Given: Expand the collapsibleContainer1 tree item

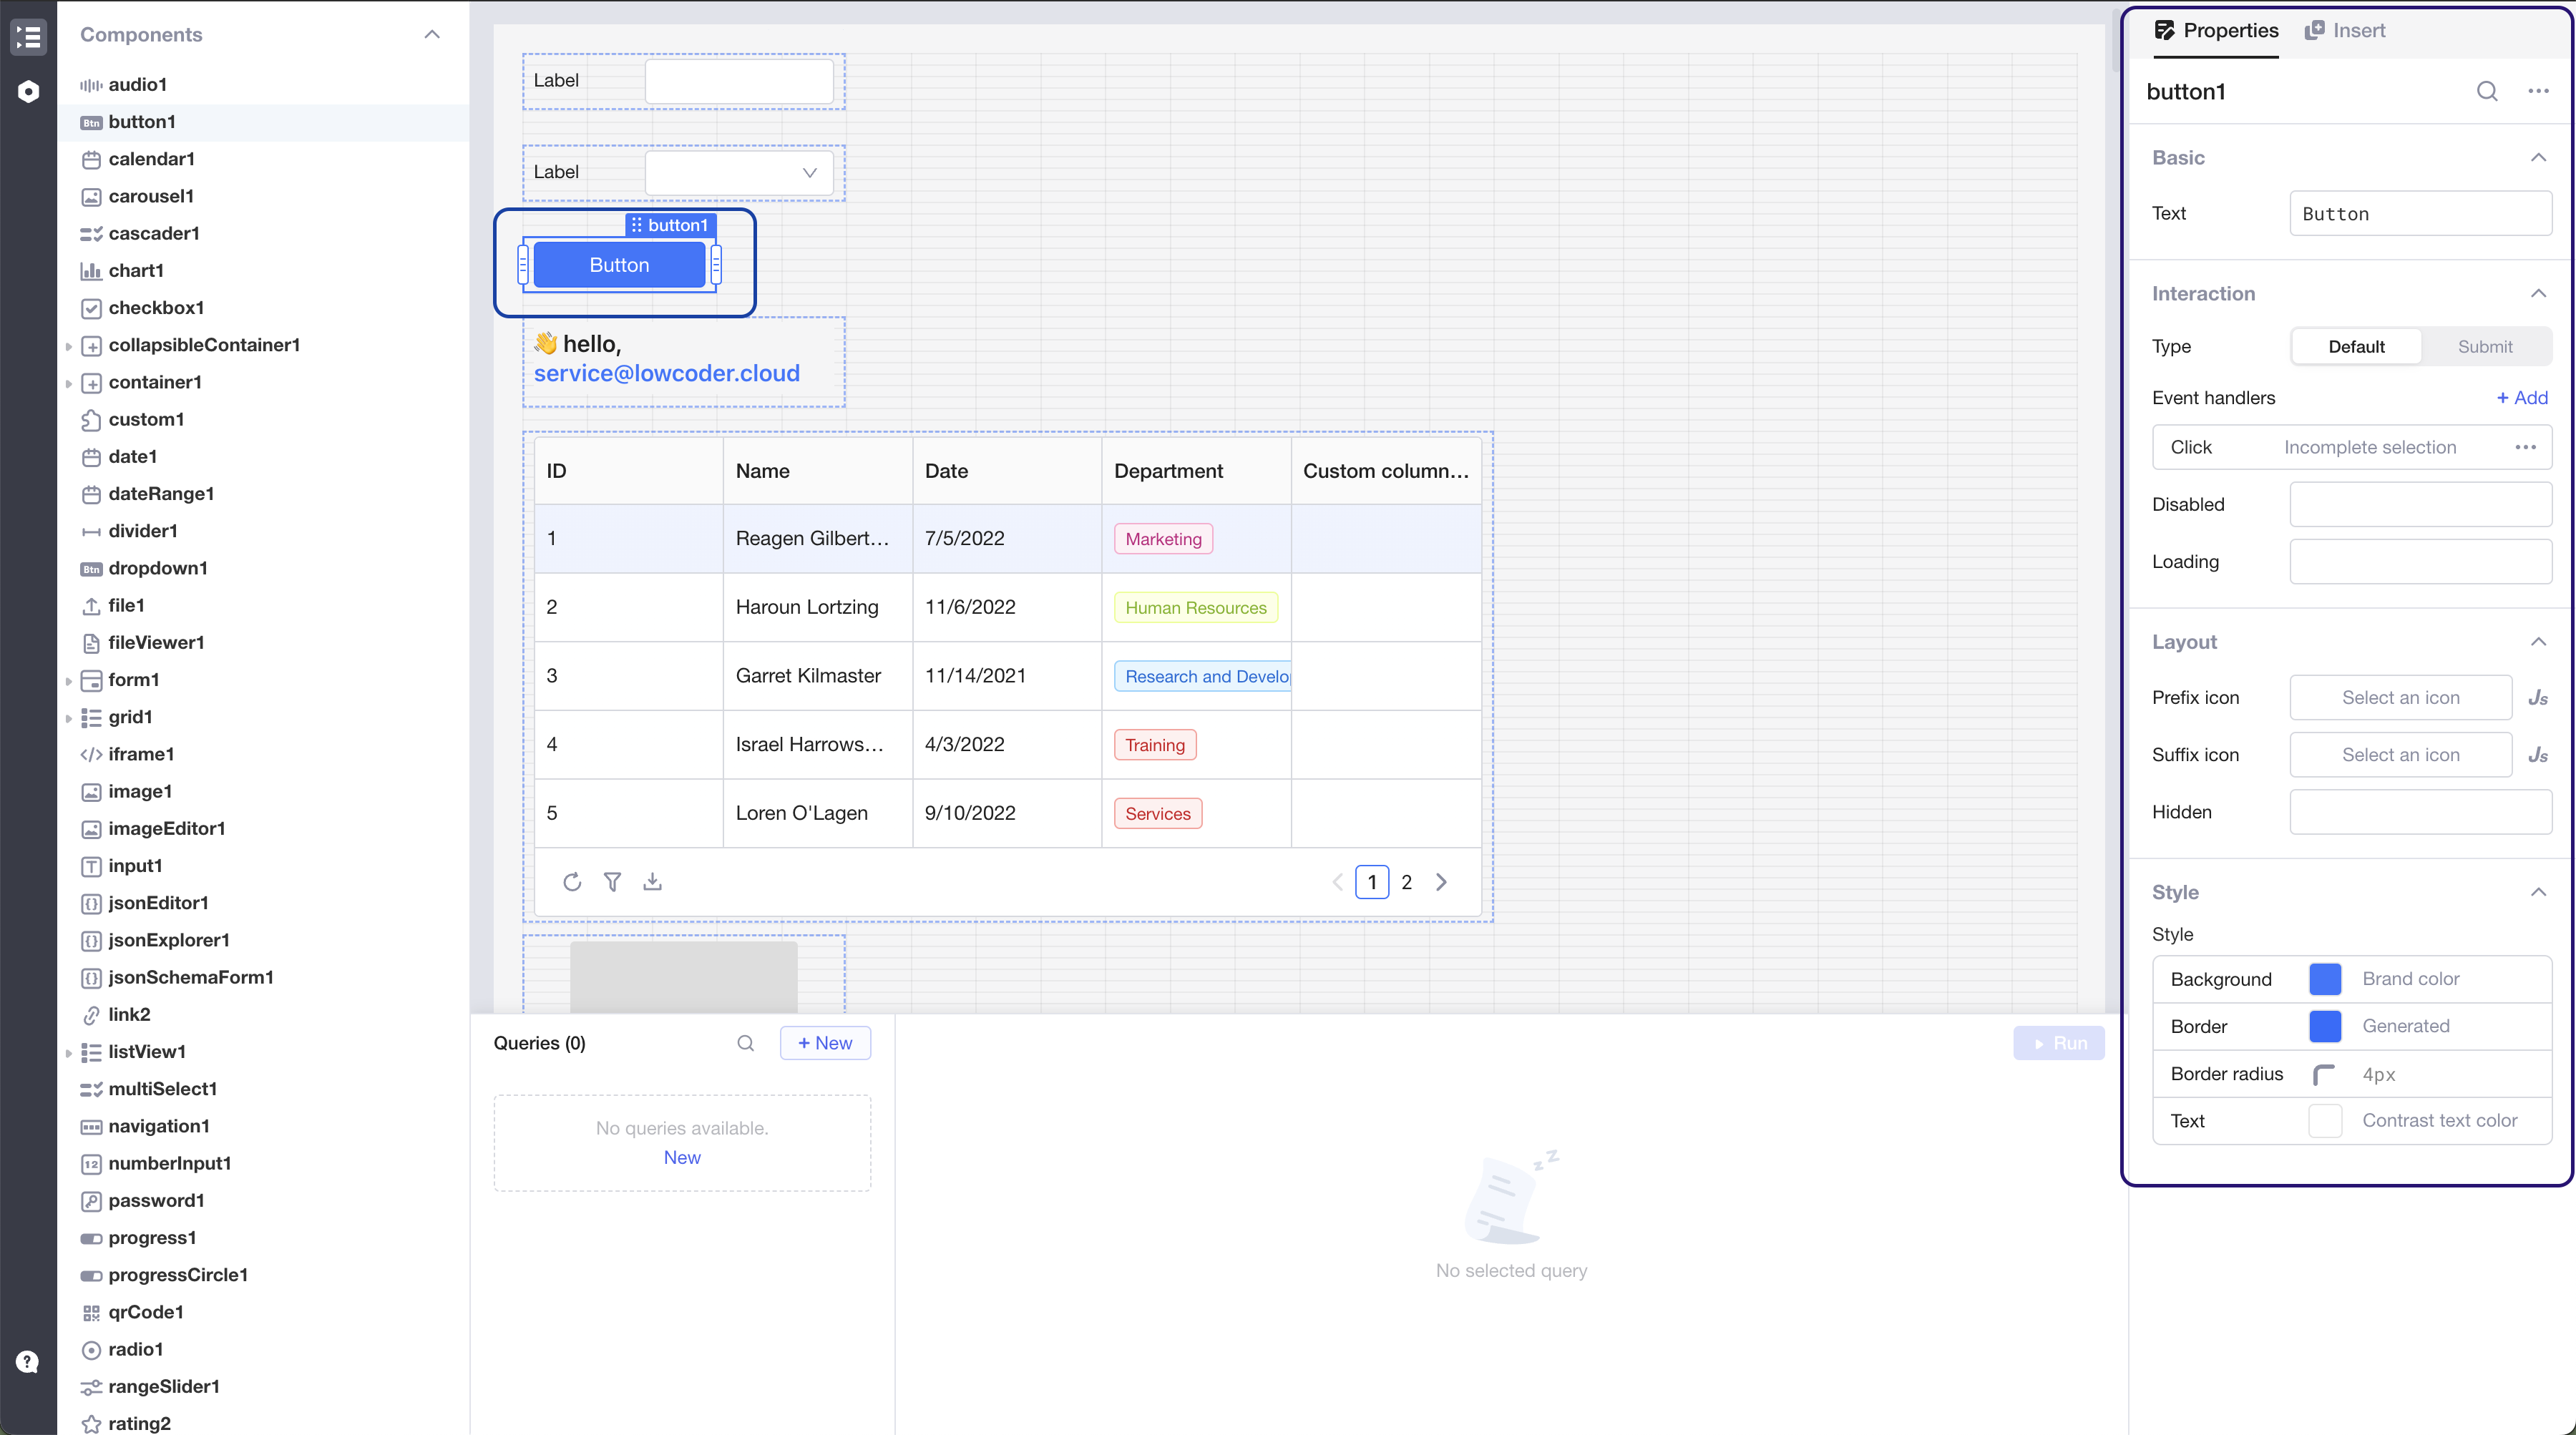Looking at the screenshot, I should [x=68, y=346].
